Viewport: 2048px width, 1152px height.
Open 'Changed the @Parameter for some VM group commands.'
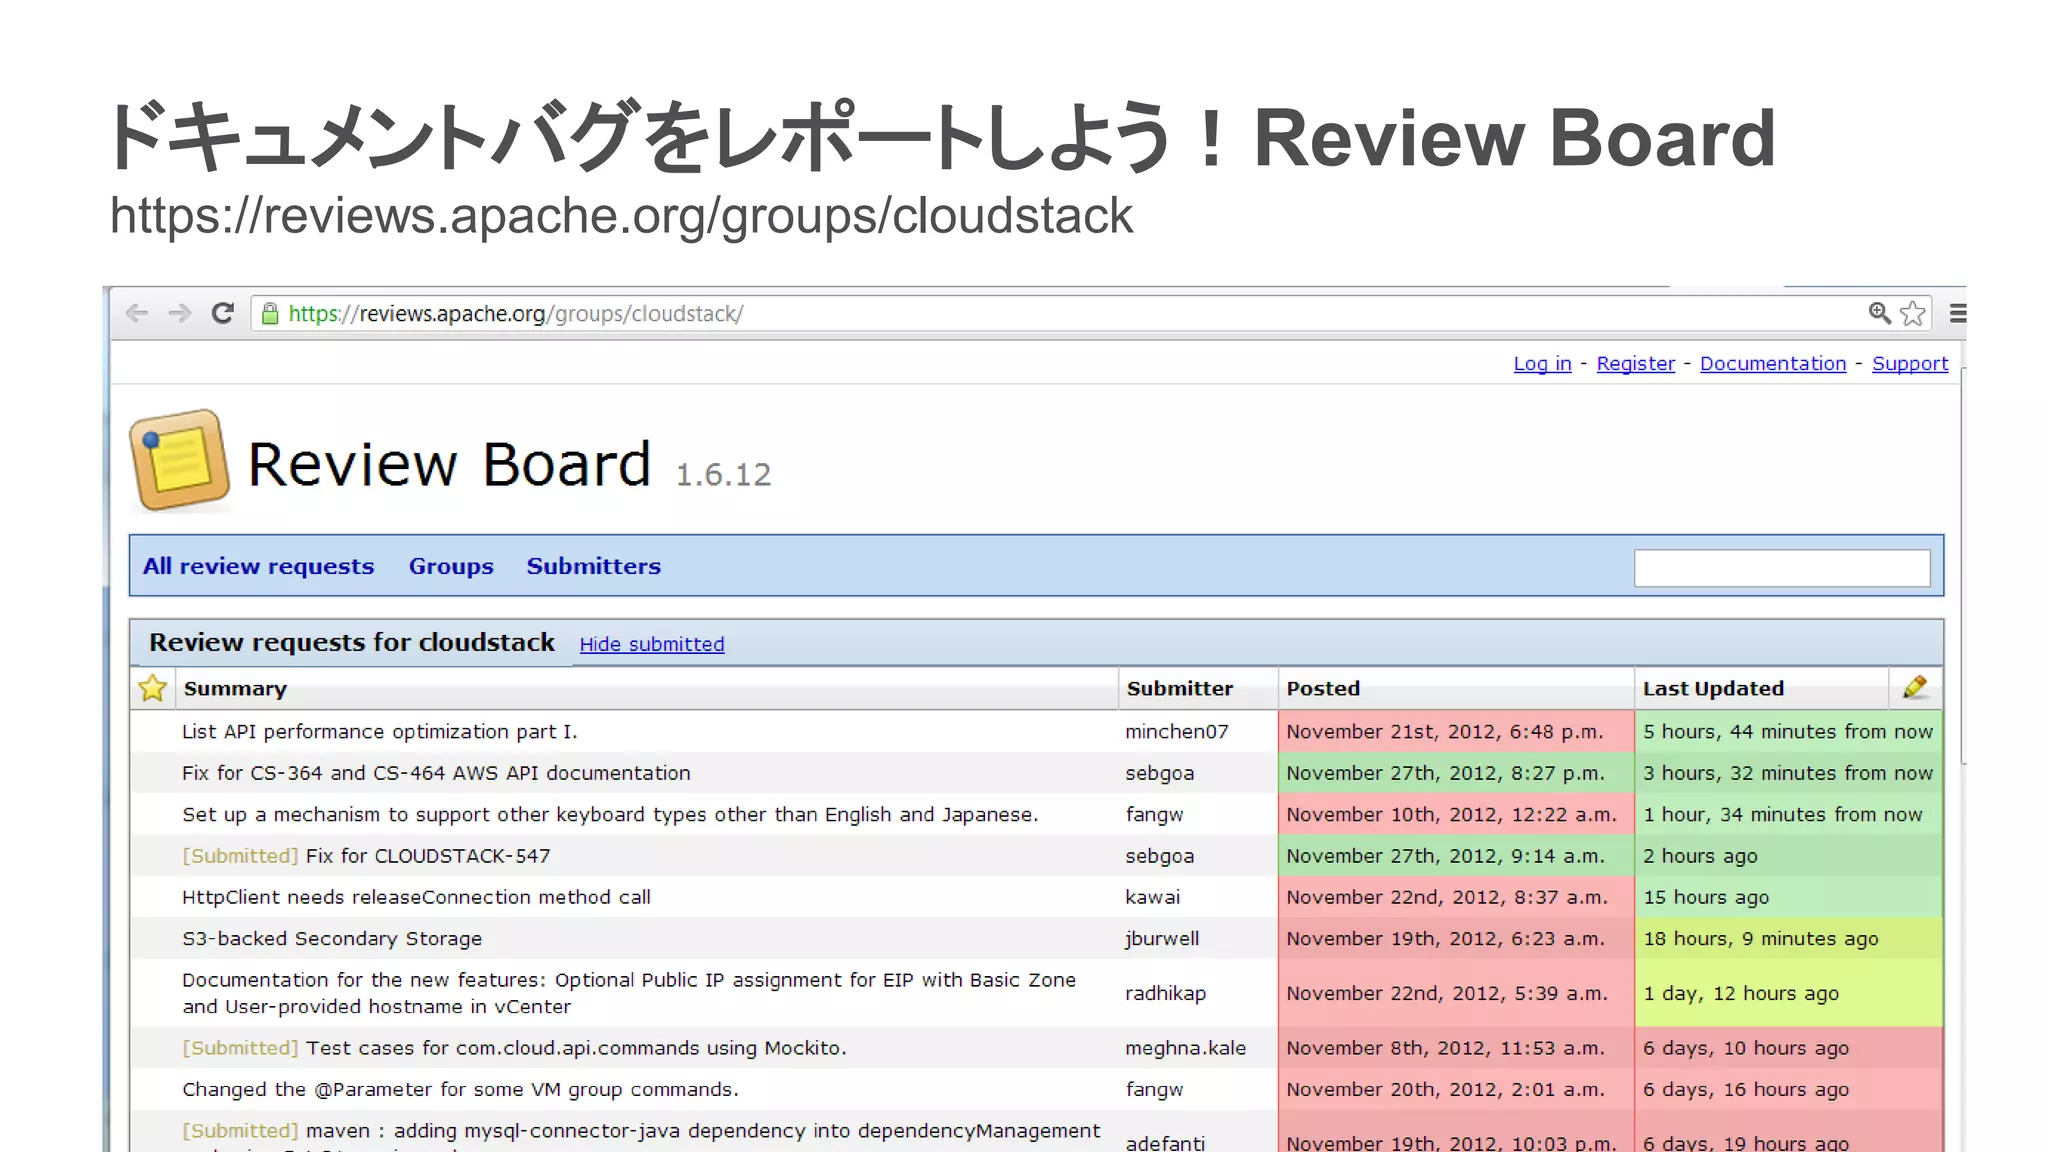(460, 1090)
